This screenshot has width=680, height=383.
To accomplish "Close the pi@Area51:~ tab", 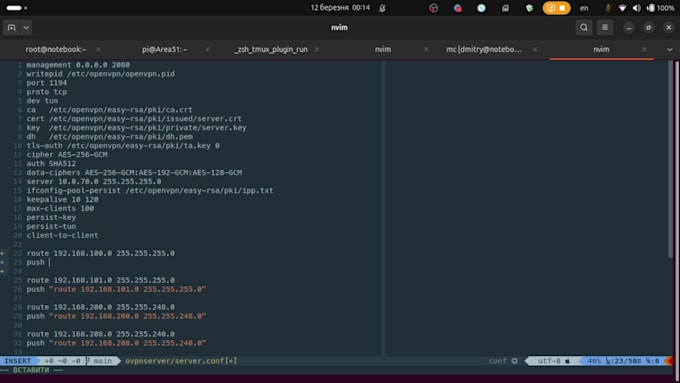I will point(207,49).
